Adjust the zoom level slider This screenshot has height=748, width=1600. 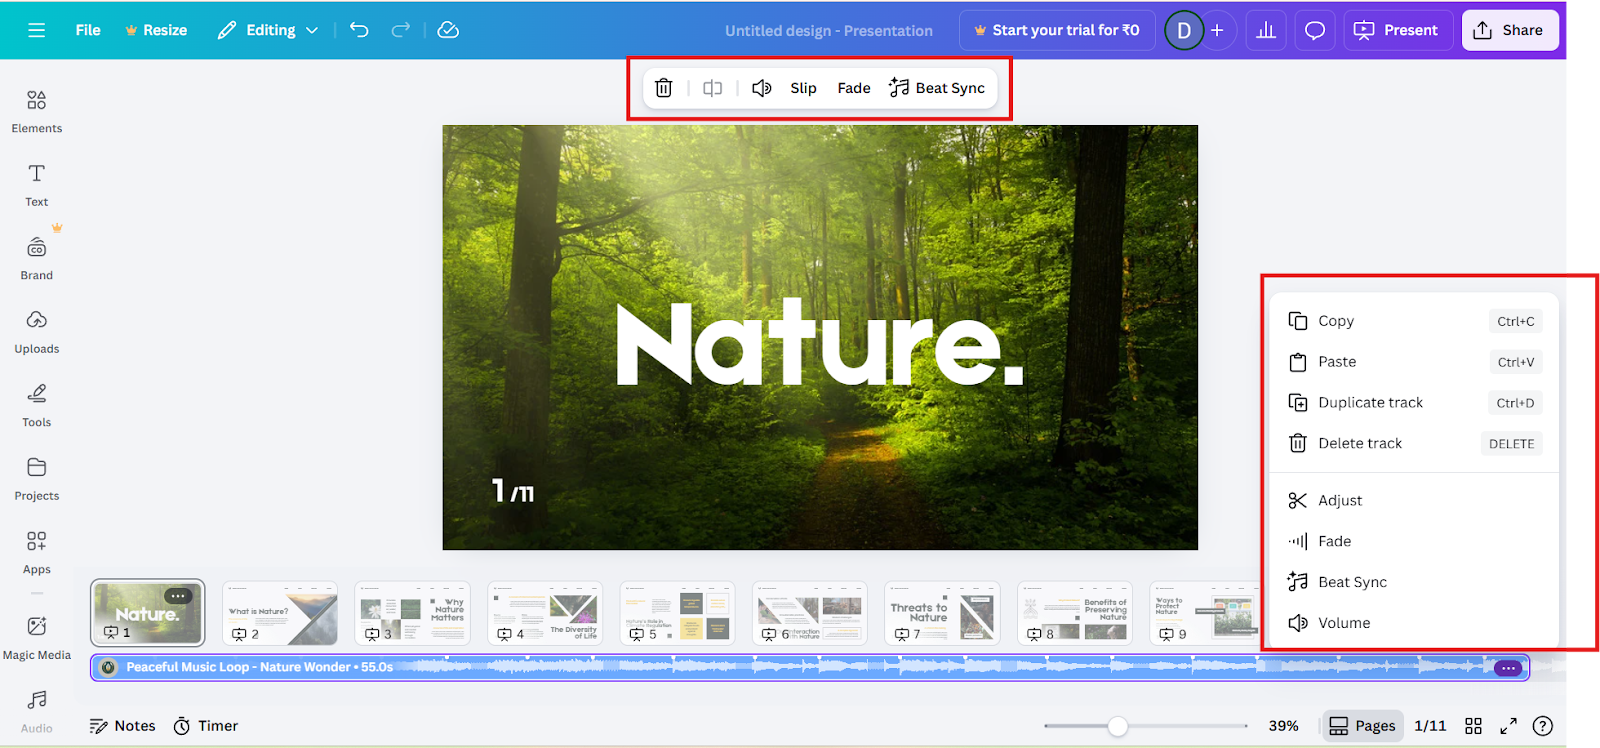[x=1118, y=726]
